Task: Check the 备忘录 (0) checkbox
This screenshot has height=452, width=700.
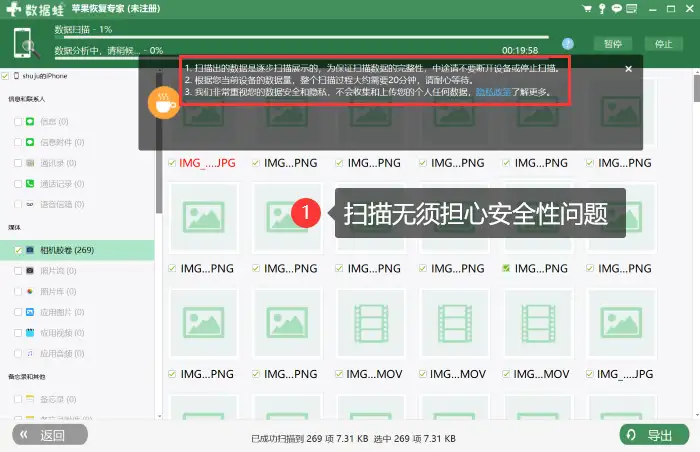Action: tap(18, 399)
